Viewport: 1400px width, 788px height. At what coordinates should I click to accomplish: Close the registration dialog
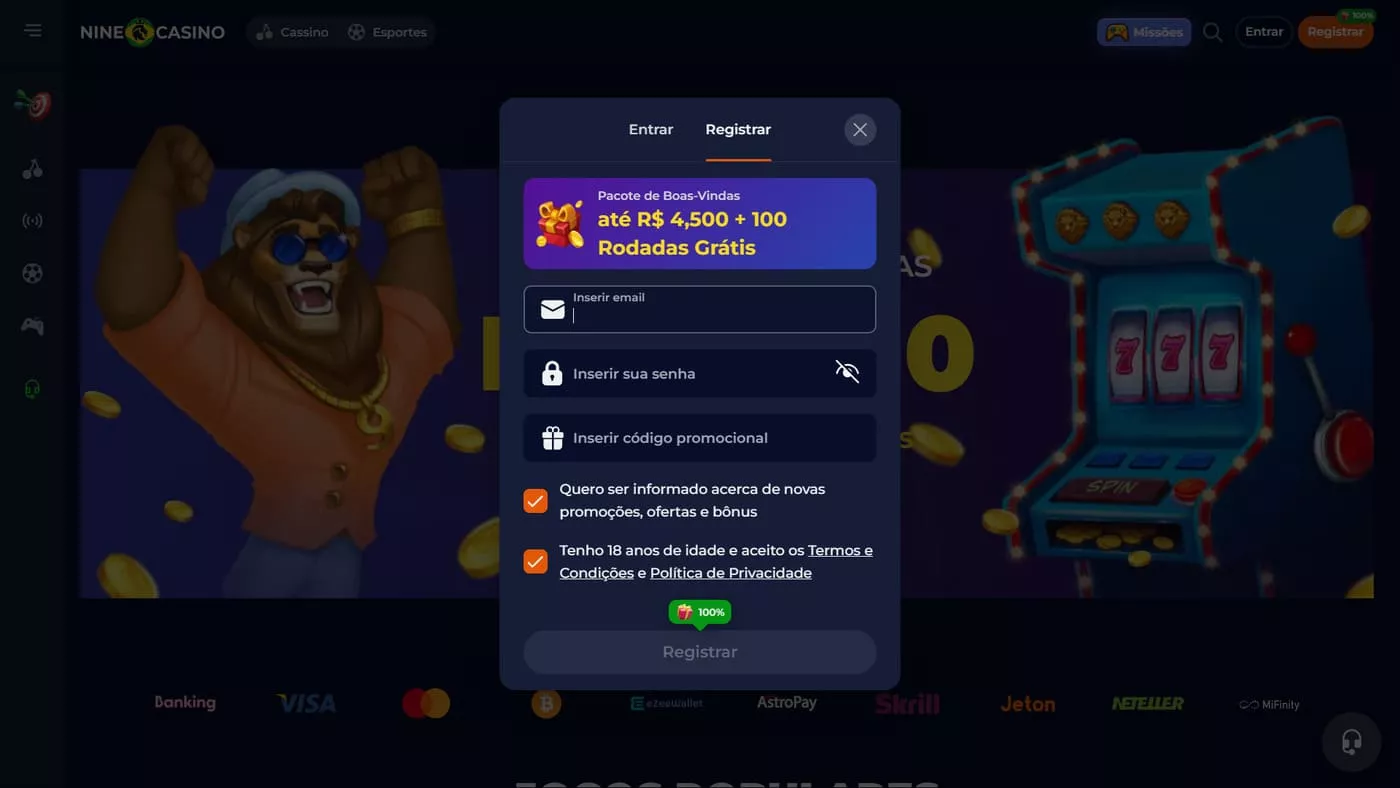[x=860, y=130]
